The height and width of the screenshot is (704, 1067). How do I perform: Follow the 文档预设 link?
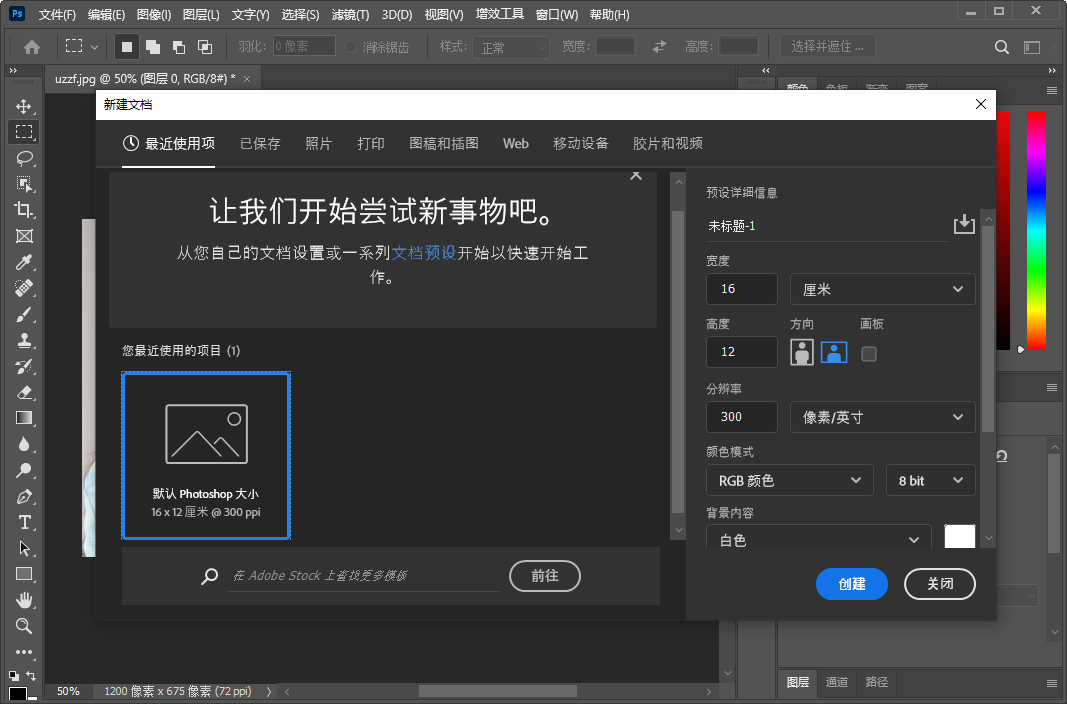pyautogui.click(x=423, y=253)
